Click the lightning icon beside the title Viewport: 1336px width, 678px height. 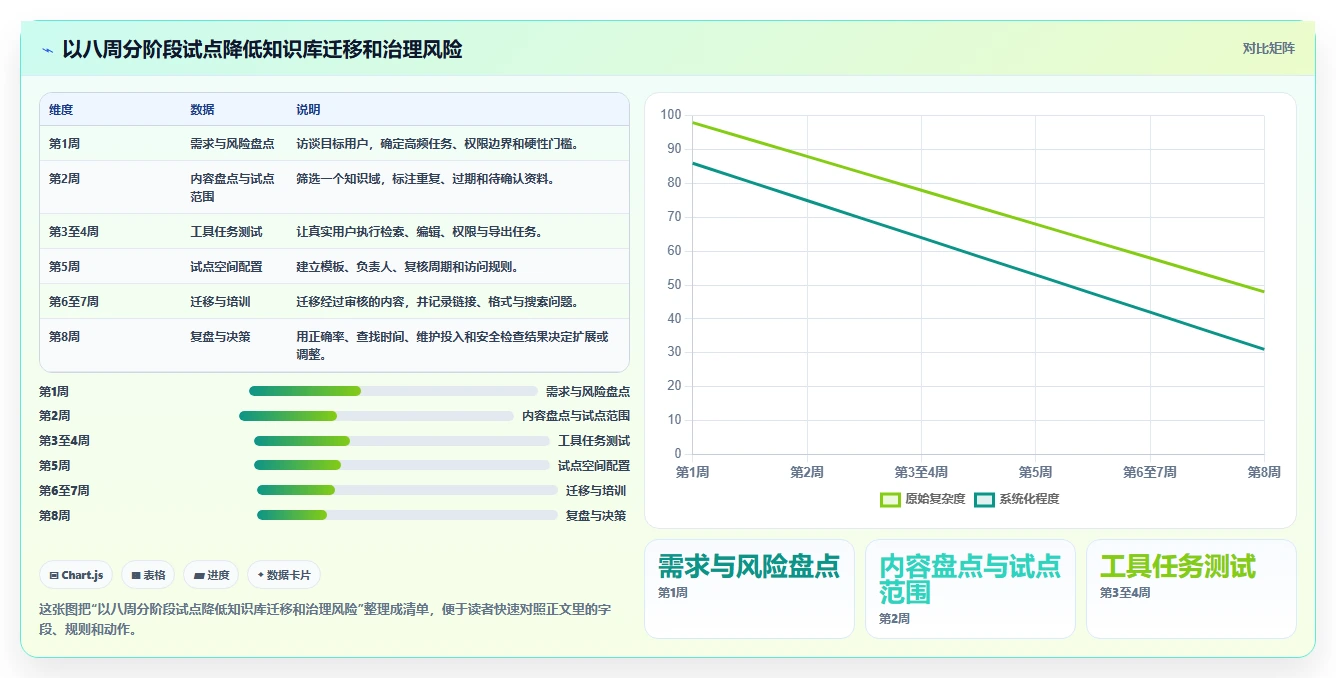point(47,50)
